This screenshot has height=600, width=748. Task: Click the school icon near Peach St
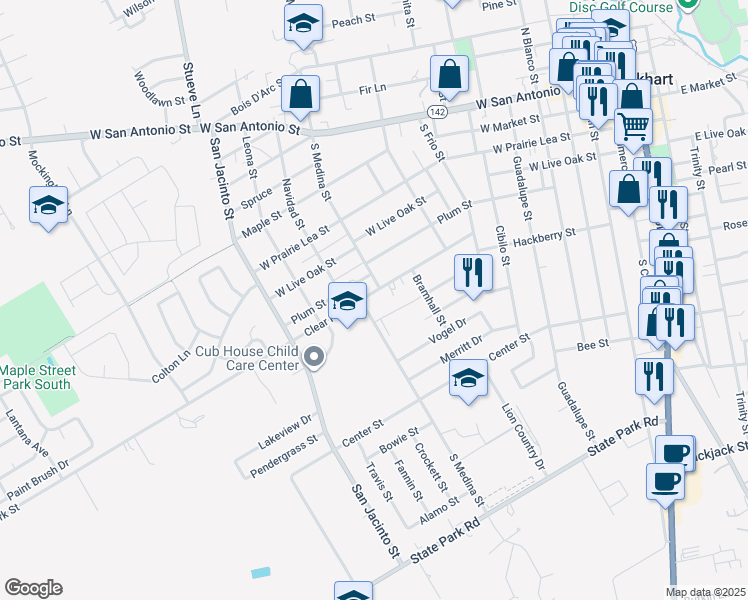pyautogui.click(x=302, y=24)
